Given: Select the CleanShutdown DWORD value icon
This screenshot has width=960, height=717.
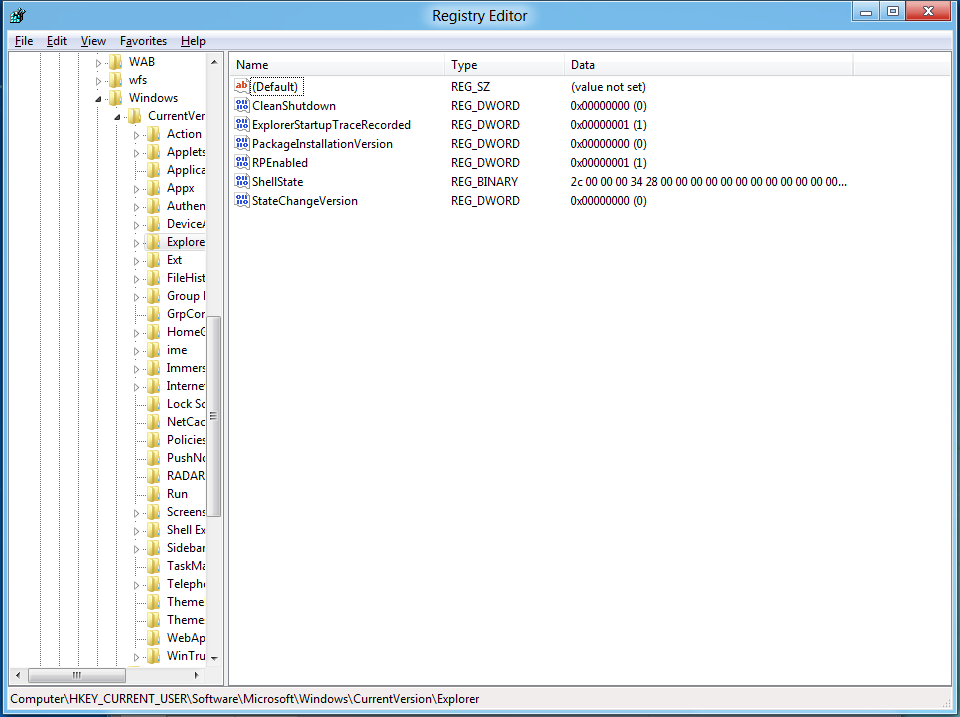Looking at the screenshot, I should (241, 106).
